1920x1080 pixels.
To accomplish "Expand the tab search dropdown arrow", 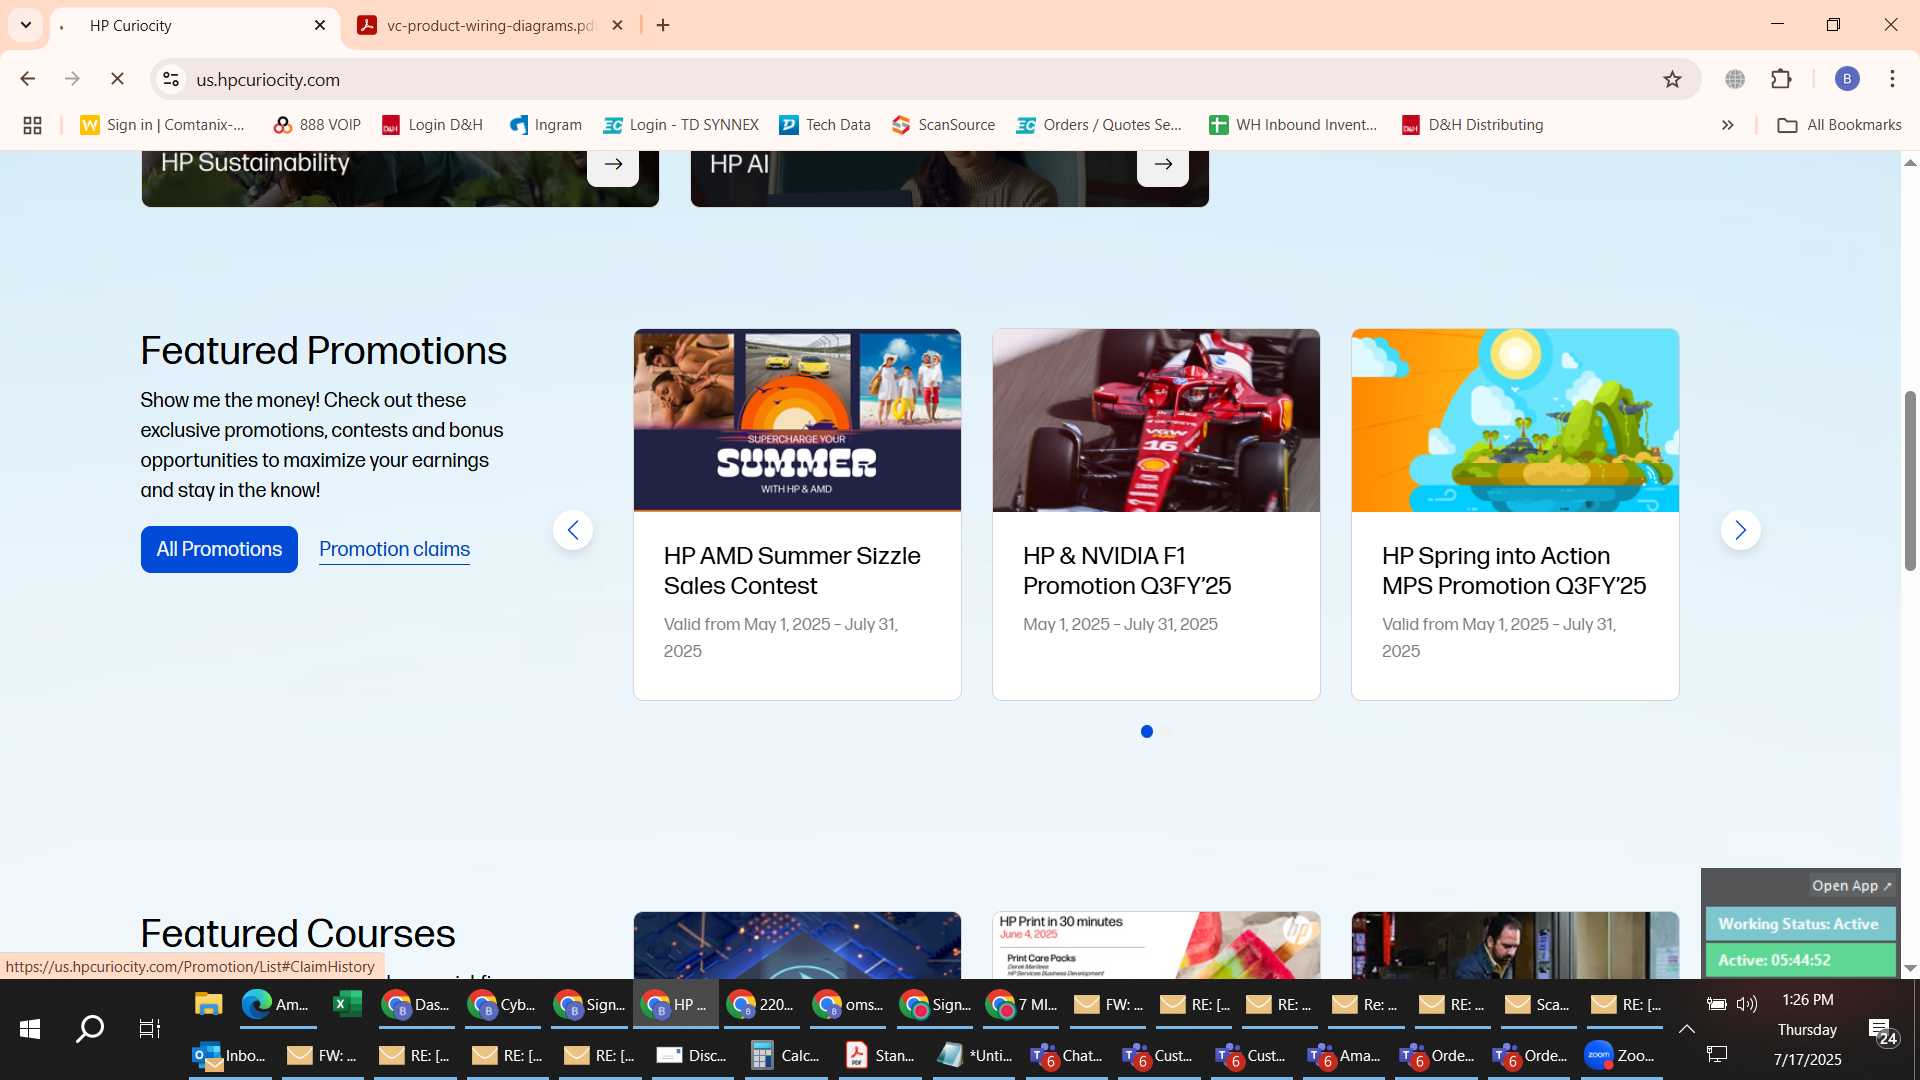I will (26, 25).
